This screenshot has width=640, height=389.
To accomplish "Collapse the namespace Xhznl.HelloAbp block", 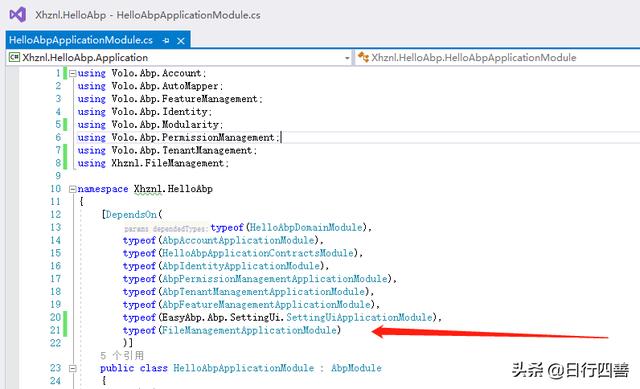I will pos(73,189).
